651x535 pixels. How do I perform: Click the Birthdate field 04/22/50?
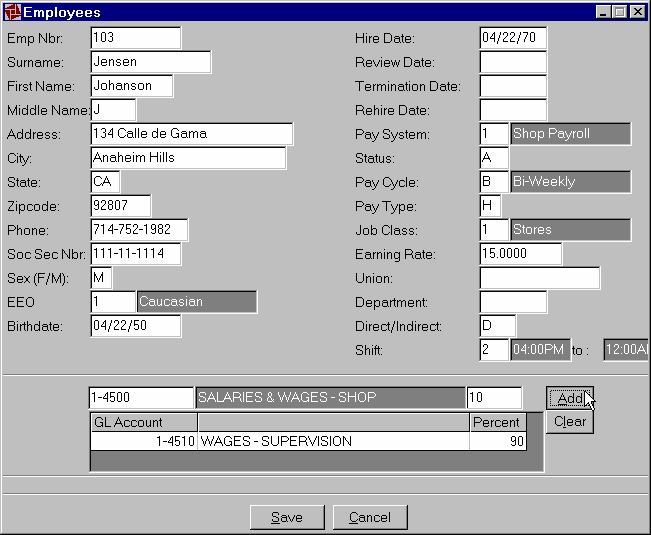click(135, 326)
